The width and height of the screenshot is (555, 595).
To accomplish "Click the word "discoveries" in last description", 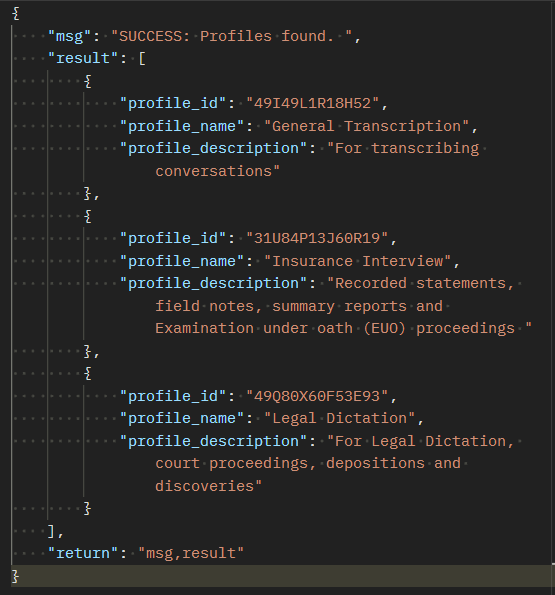I will [204, 486].
